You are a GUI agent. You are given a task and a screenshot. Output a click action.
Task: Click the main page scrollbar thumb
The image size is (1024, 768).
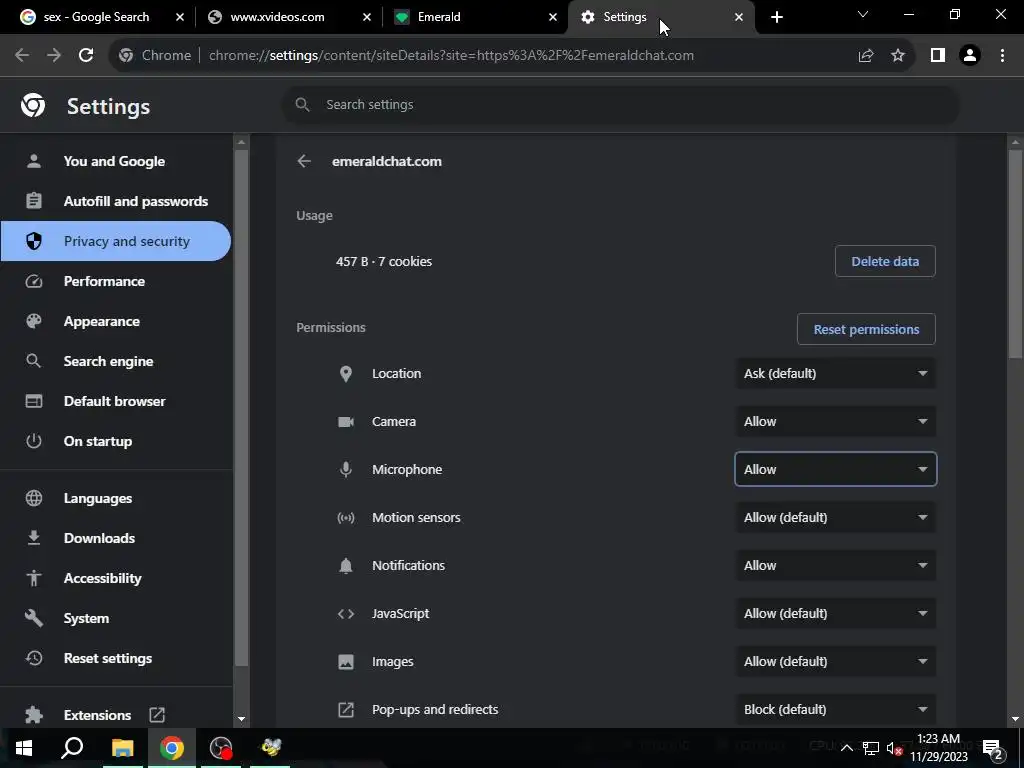click(x=1015, y=253)
